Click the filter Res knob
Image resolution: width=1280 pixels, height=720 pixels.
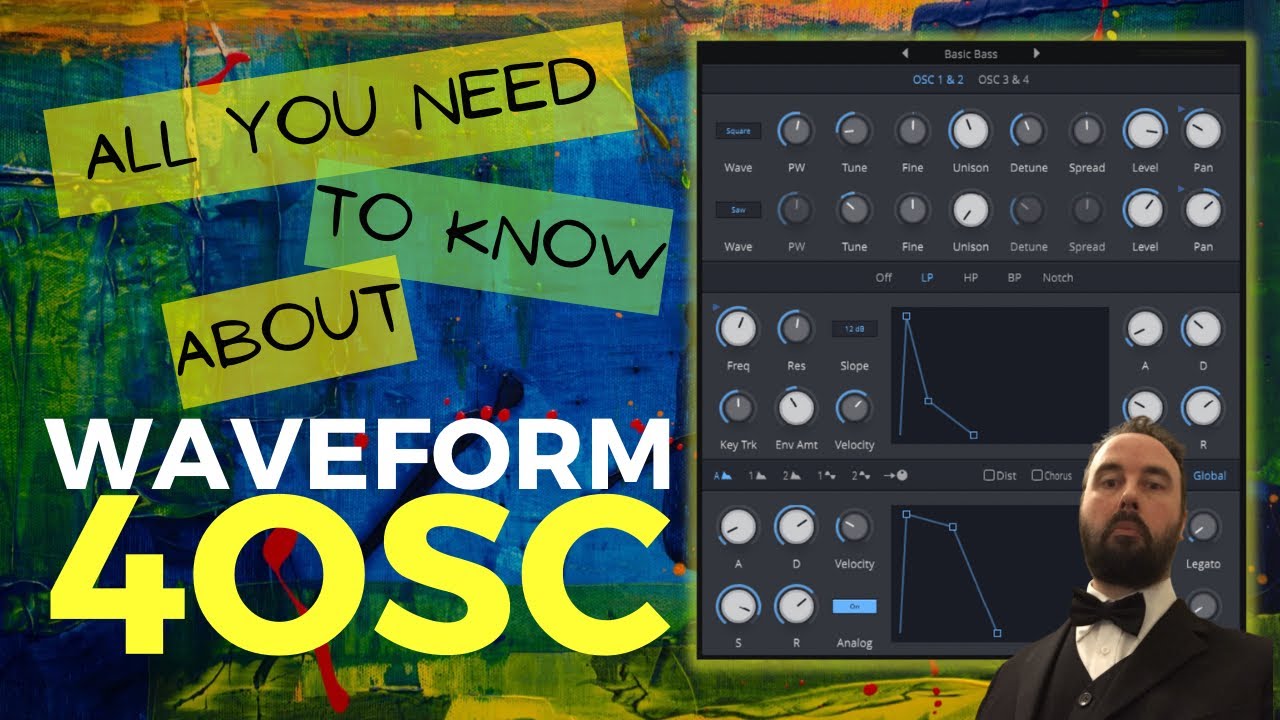click(x=796, y=328)
